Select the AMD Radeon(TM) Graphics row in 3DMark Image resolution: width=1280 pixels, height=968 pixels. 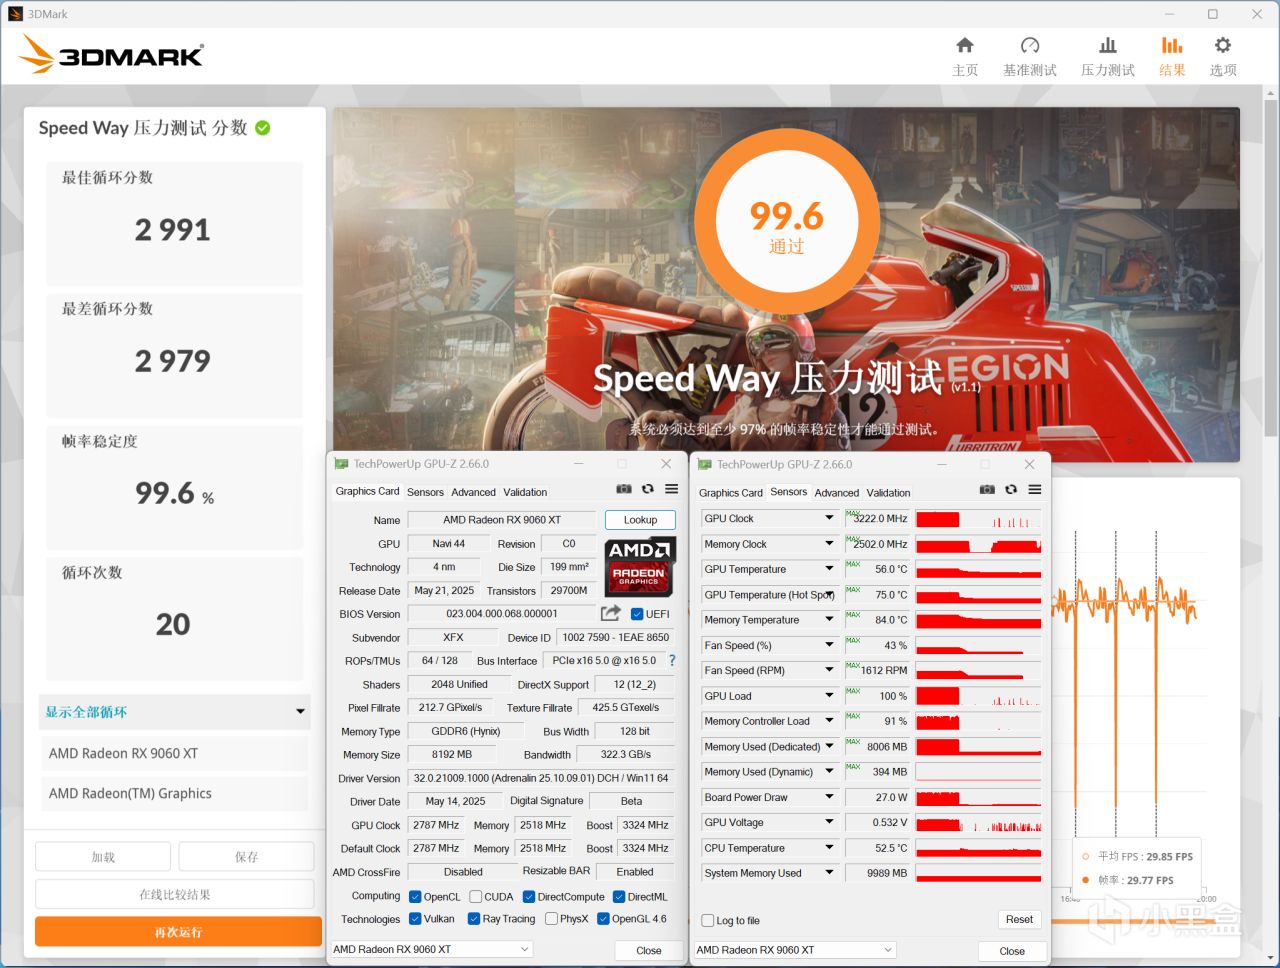click(175, 793)
